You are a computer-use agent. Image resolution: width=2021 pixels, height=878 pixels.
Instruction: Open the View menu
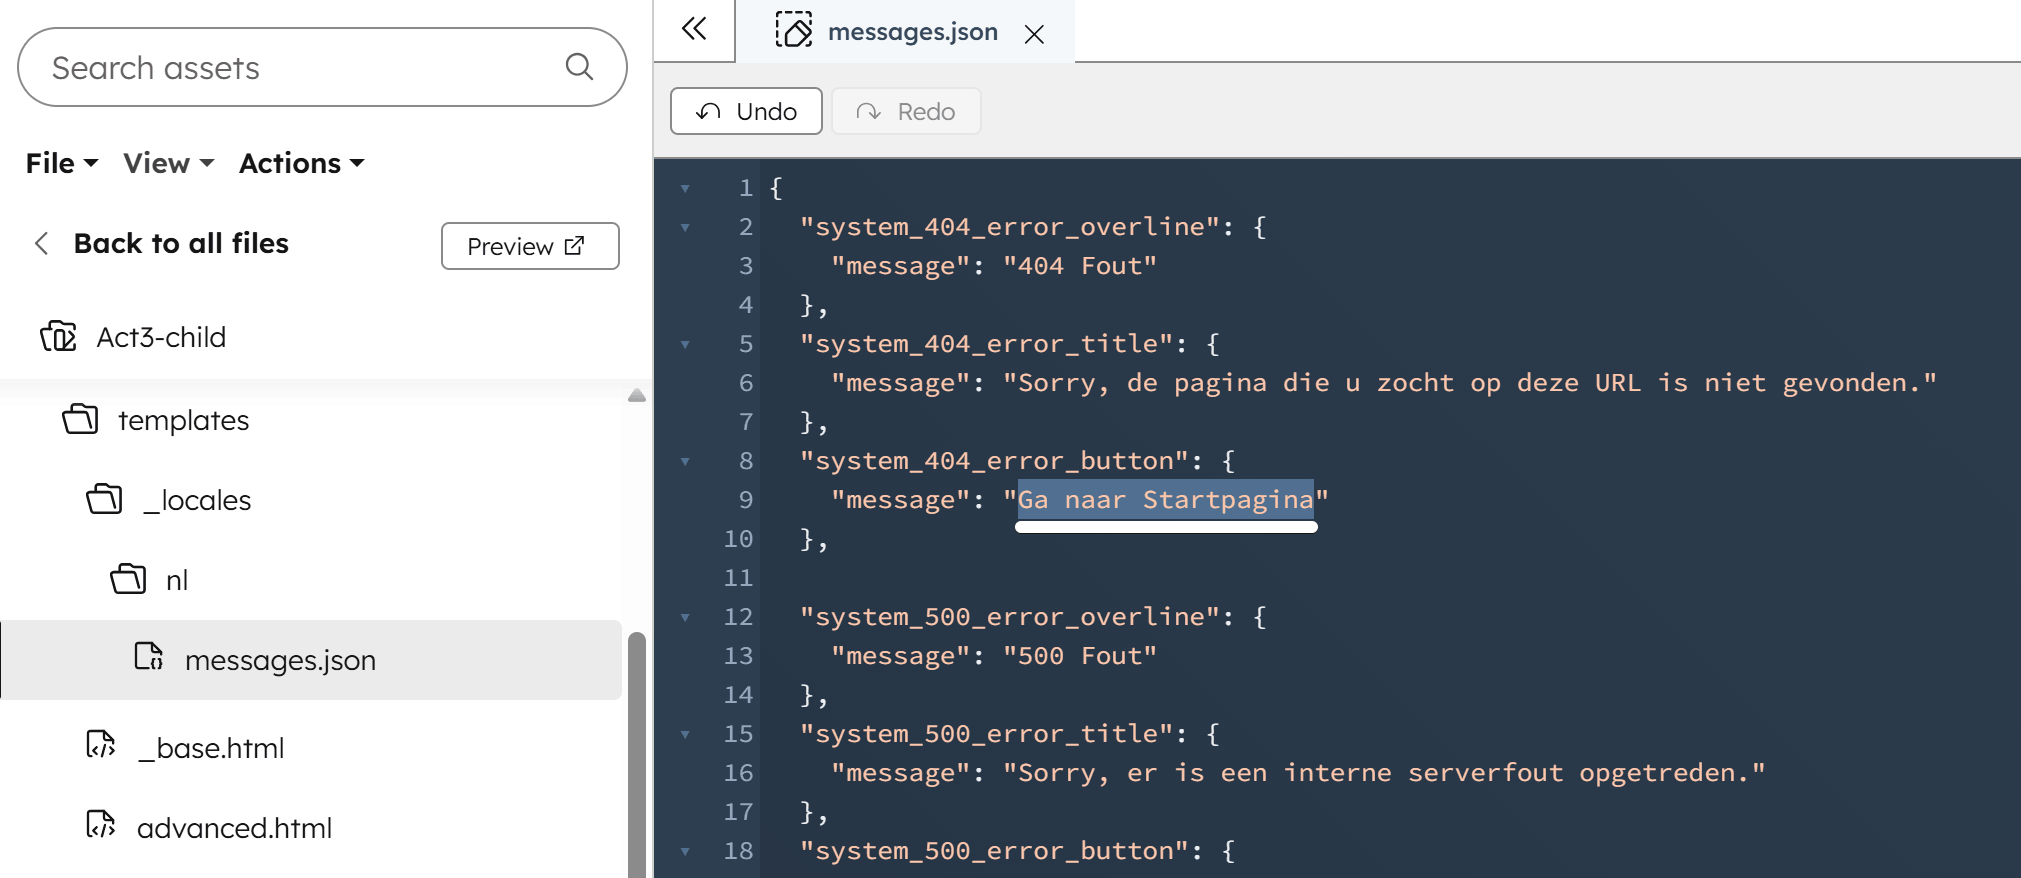pos(169,163)
